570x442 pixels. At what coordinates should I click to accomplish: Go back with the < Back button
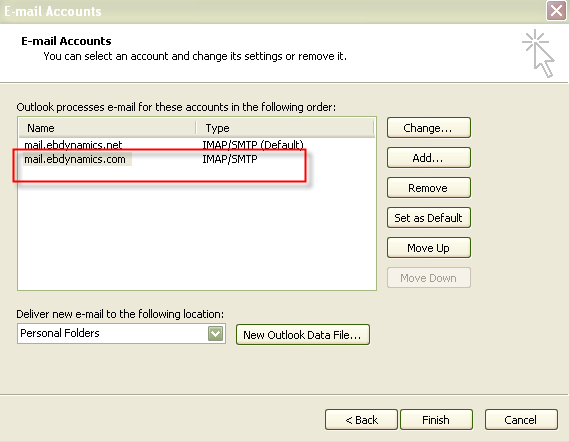pos(361,420)
